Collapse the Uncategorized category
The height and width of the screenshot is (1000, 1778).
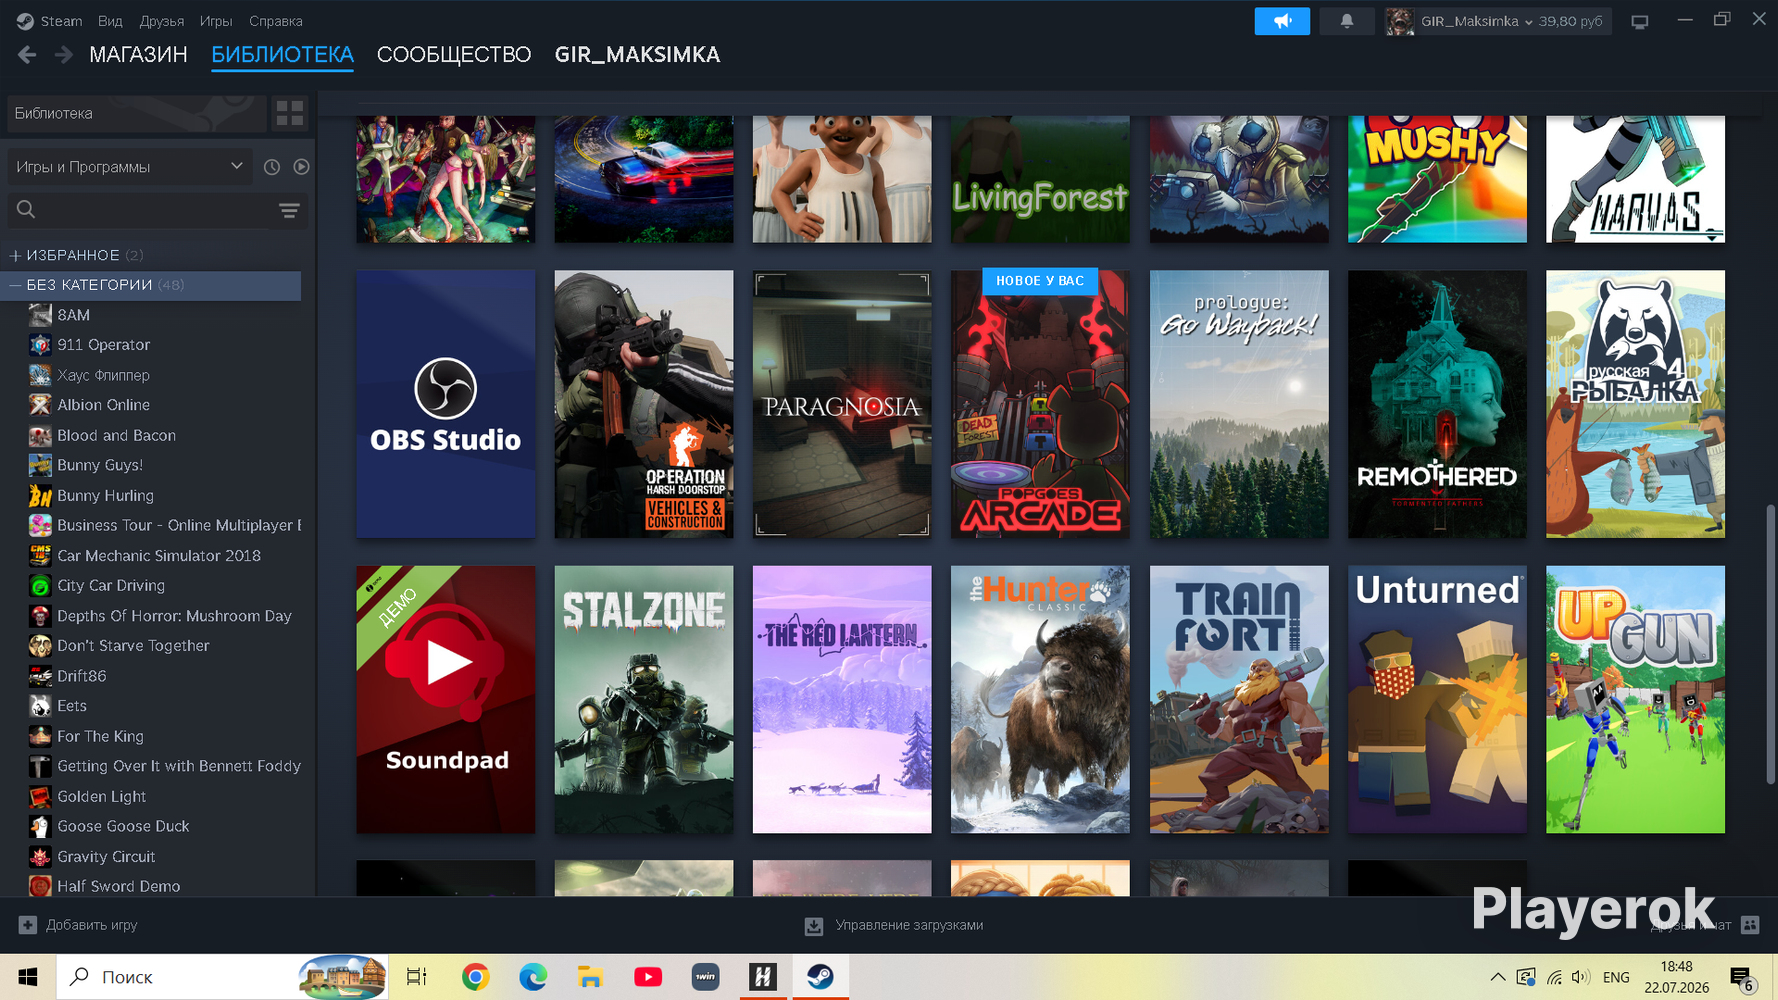(x=15, y=286)
